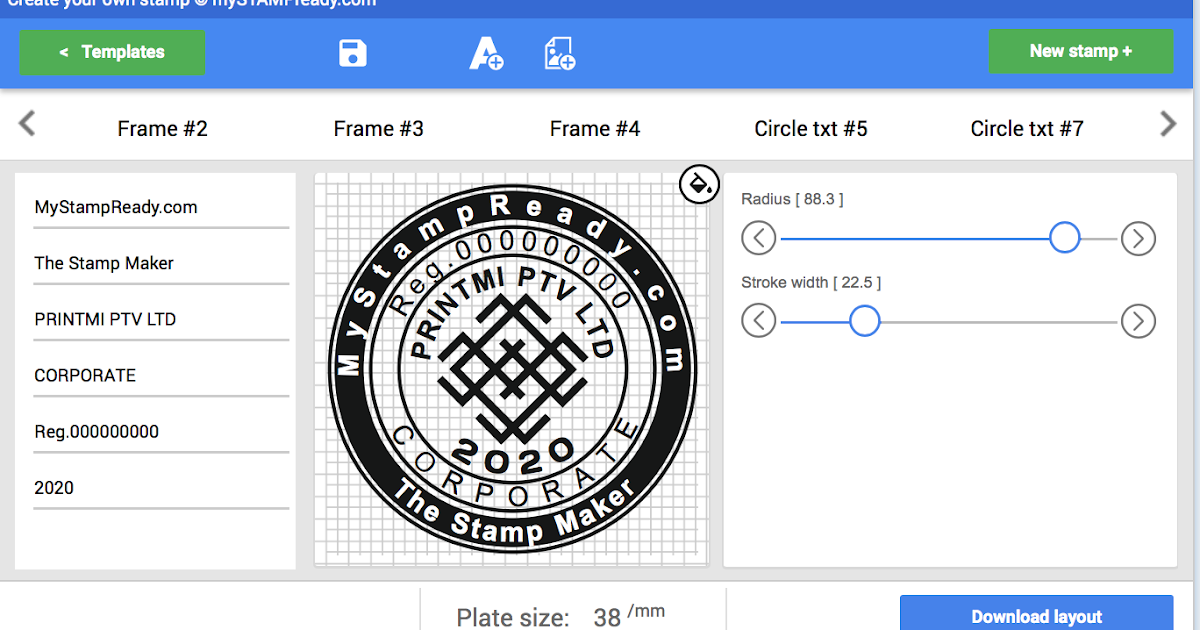Edit the Reg.000000000 text field

click(161, 432)
